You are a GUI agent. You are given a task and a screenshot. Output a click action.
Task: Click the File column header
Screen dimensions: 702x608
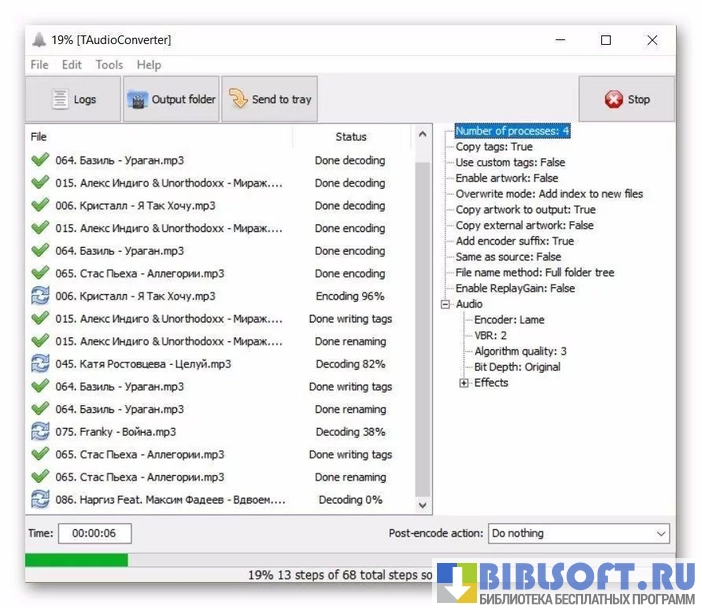[39, 137]
